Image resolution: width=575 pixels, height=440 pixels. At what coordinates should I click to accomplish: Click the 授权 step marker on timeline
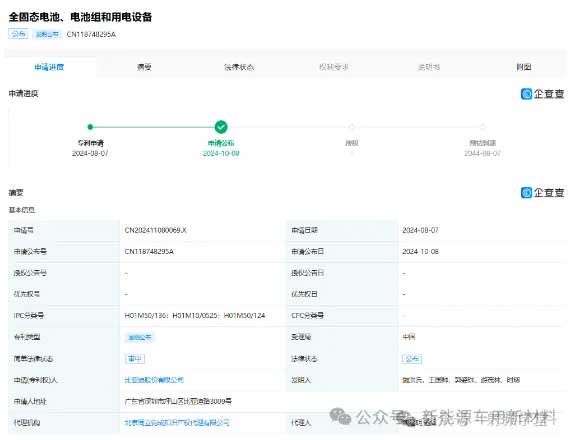[x=352, y=127]
